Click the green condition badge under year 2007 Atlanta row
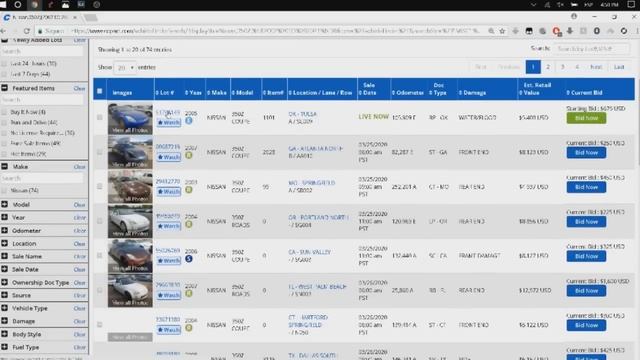Viewport: 640px width, 360px height. 189,156
